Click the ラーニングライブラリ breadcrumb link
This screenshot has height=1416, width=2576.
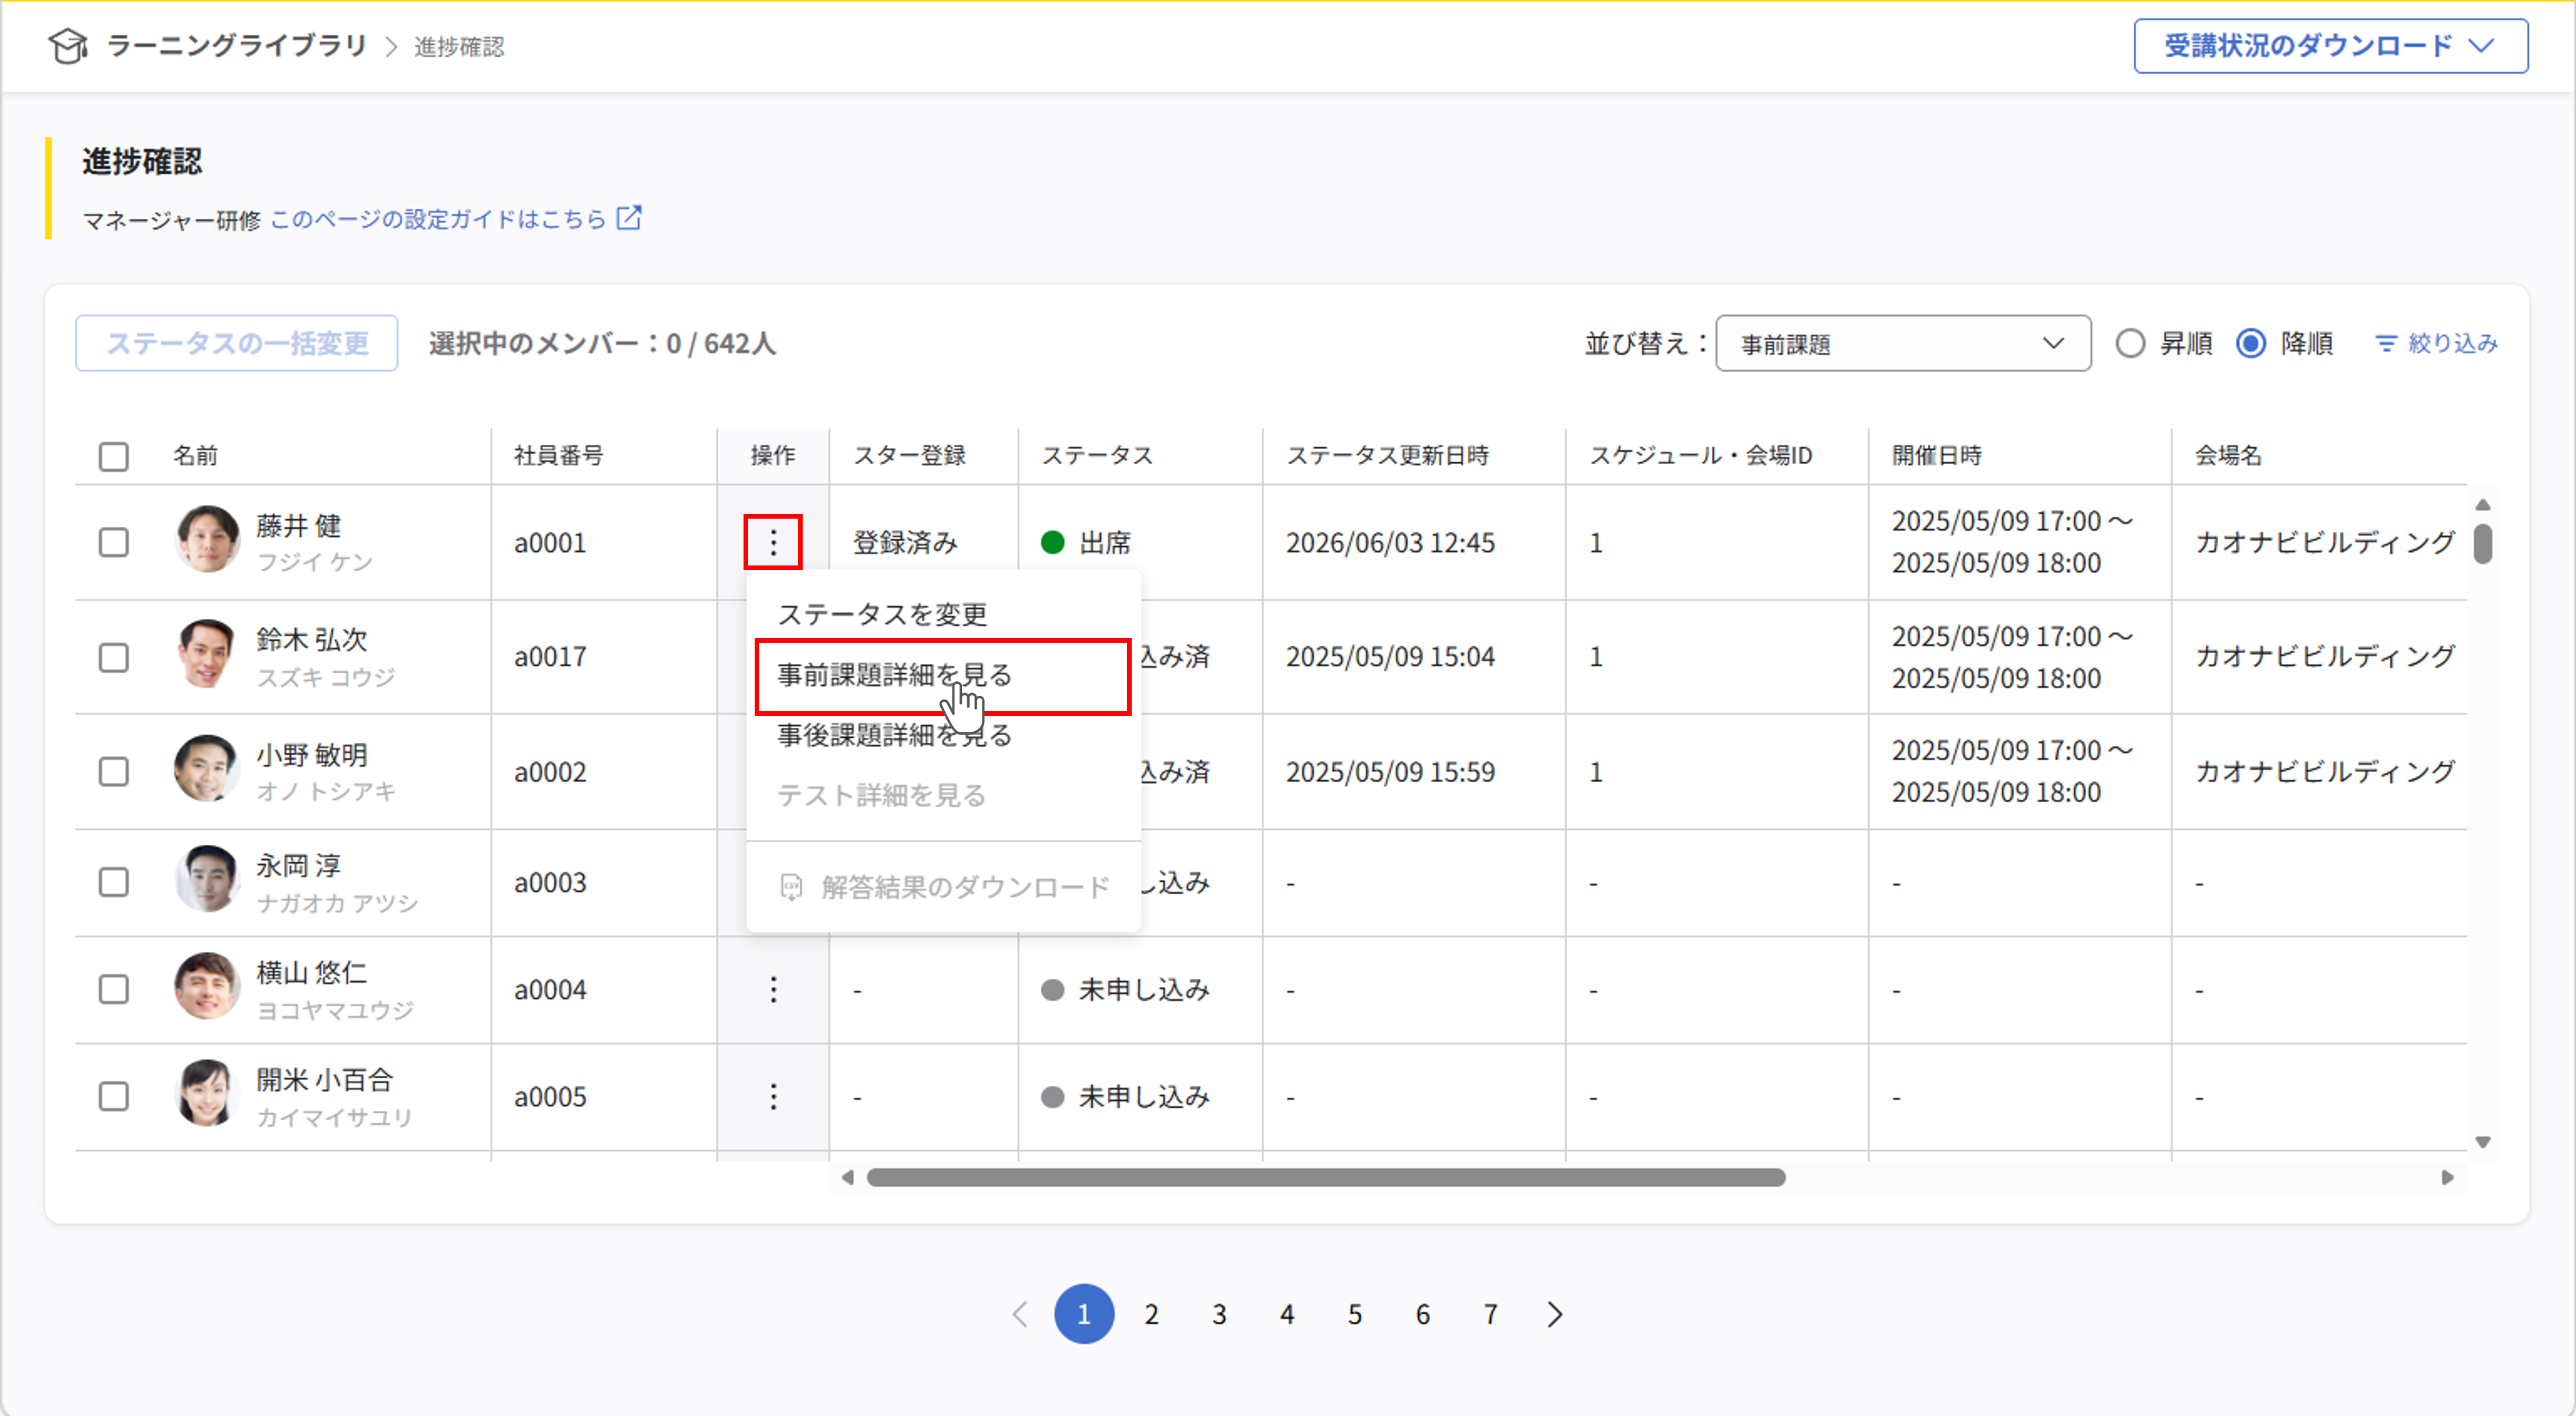point(237,46)
